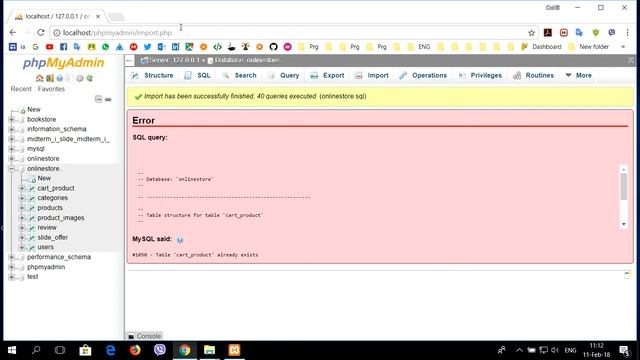Click New under onlinestore database
Viewport: 640px width, 360px height.
tap(44, 178)
